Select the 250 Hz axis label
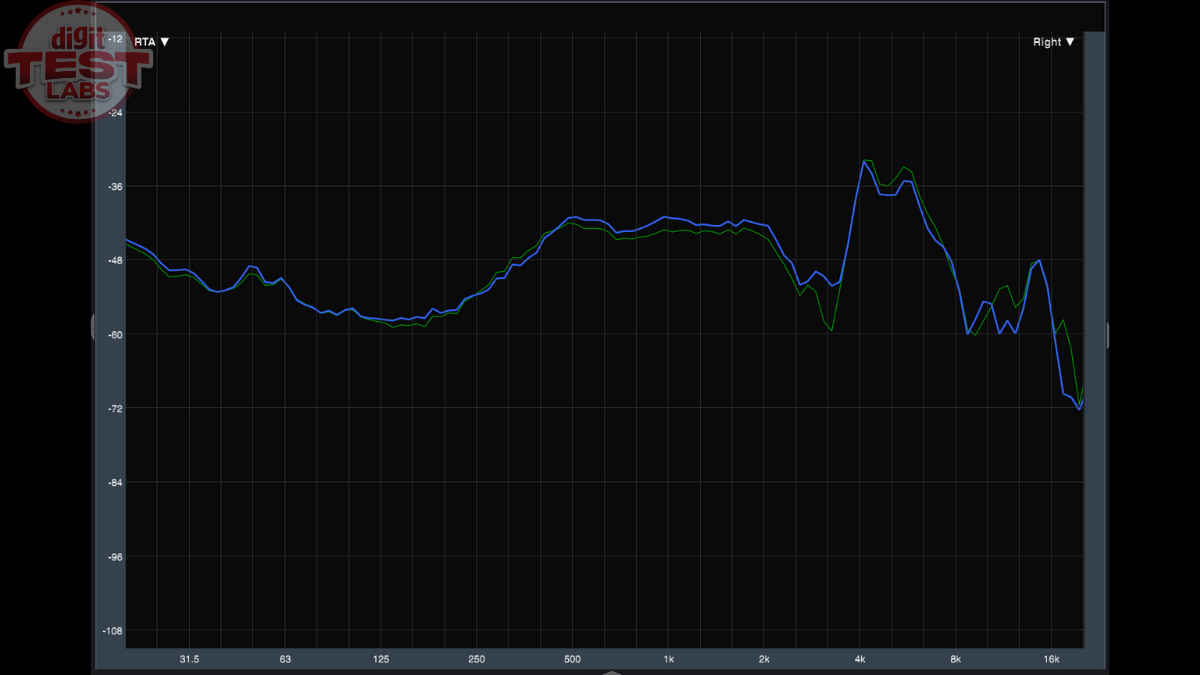 (x=476, y=659)
